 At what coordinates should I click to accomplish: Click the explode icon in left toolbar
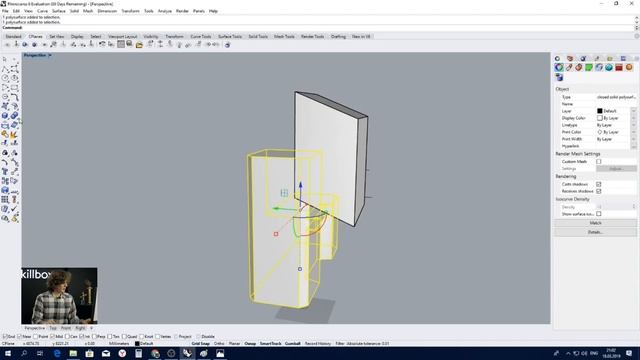pyautogui.click(x=14, y=134)
